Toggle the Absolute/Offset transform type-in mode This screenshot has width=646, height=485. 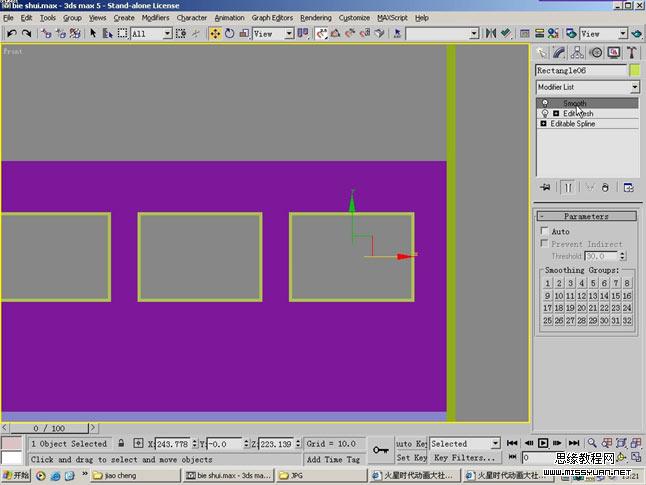pos(138,443)
